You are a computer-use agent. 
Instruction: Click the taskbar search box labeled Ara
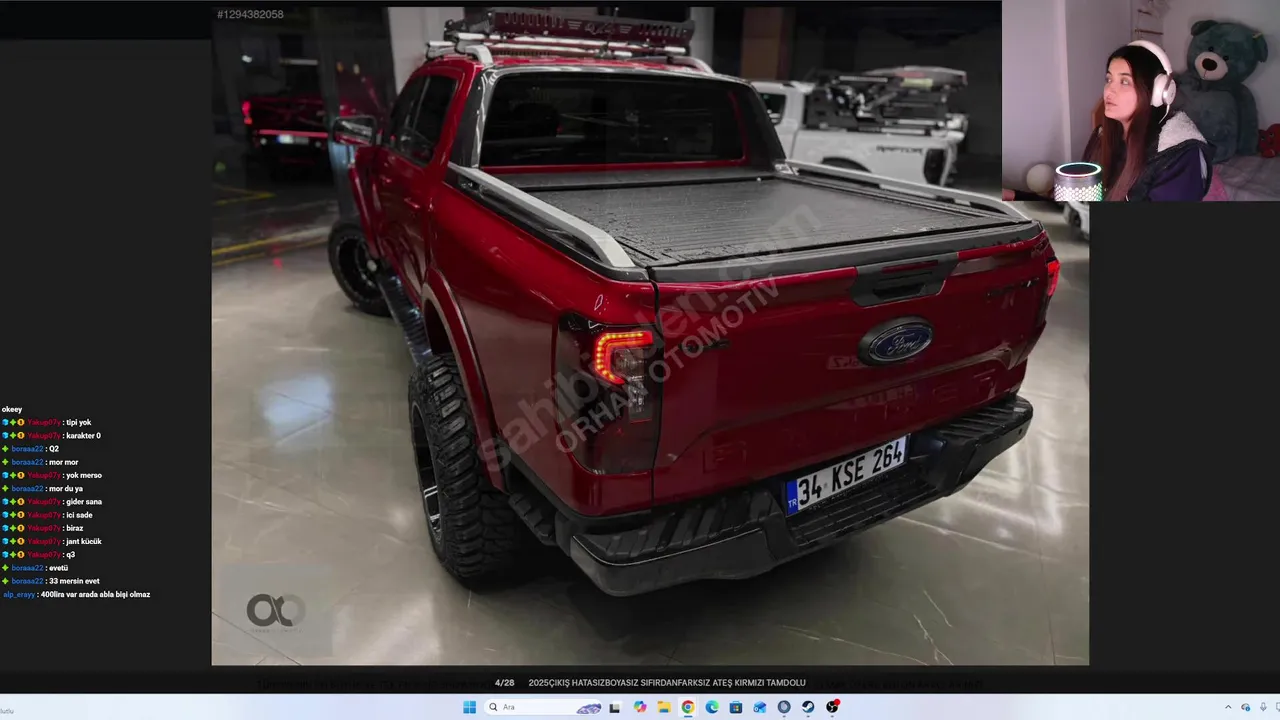pos(542,707)
